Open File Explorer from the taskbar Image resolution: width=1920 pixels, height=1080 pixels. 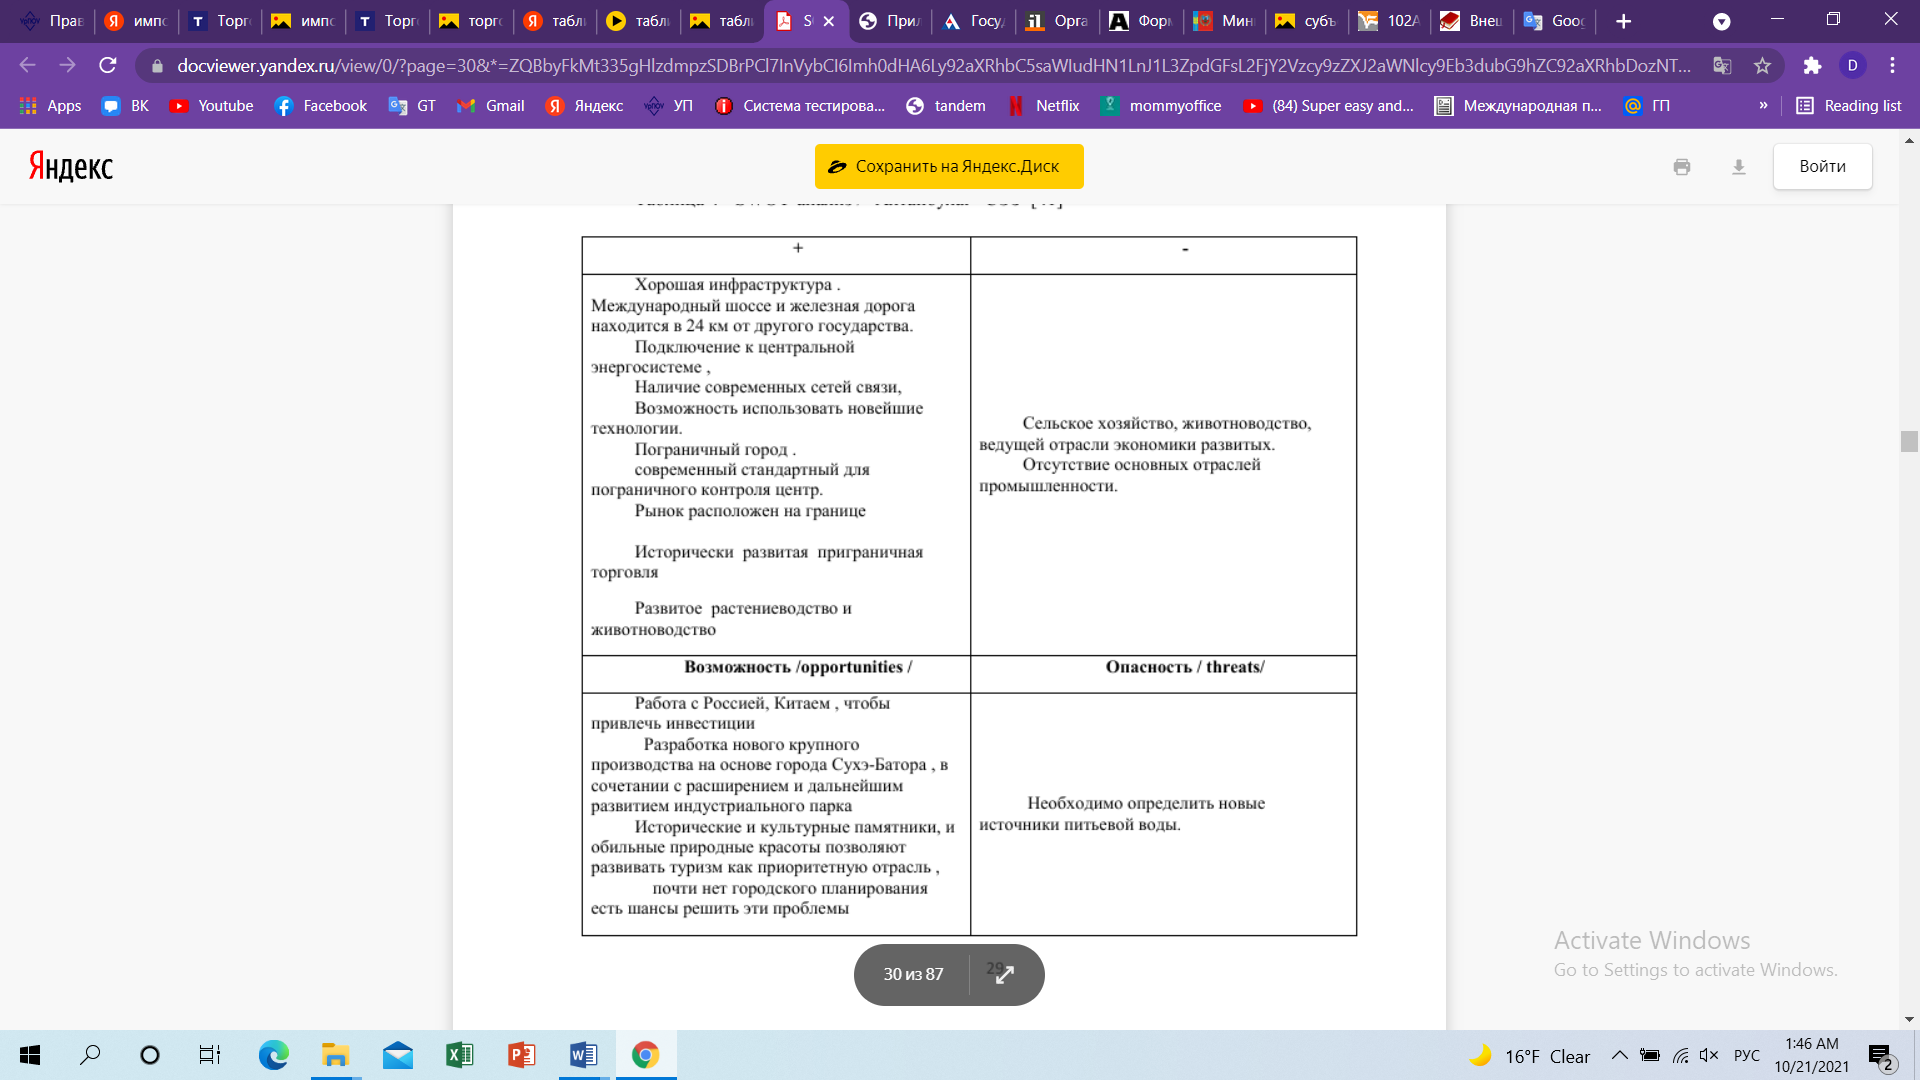335,1055
